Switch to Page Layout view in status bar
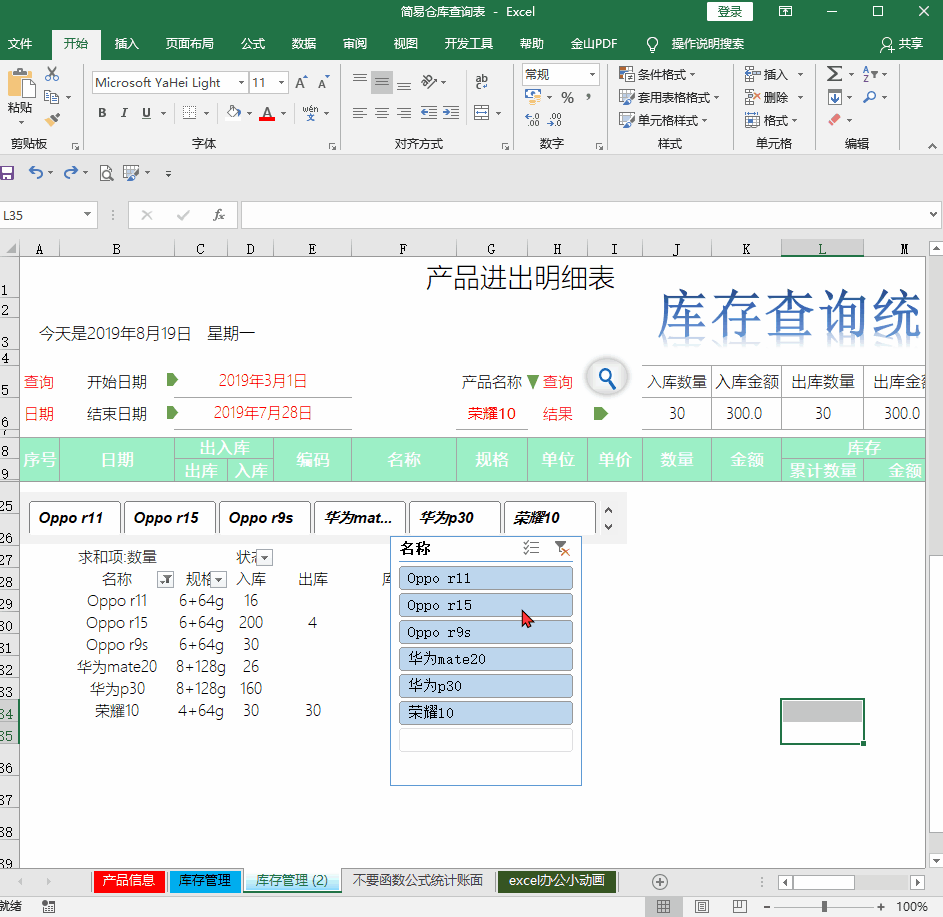Viewport: 943px width, 917px height. pos(701,906)
